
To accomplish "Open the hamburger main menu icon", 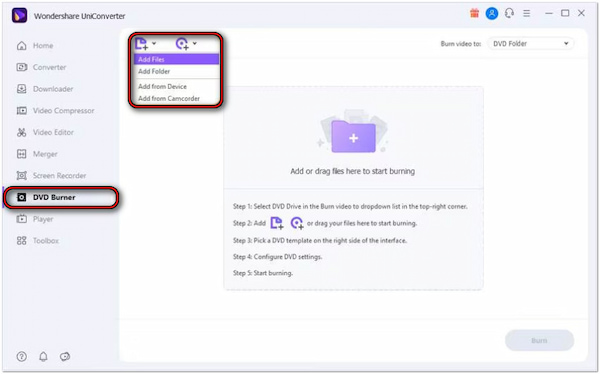I will coord(527,13).
